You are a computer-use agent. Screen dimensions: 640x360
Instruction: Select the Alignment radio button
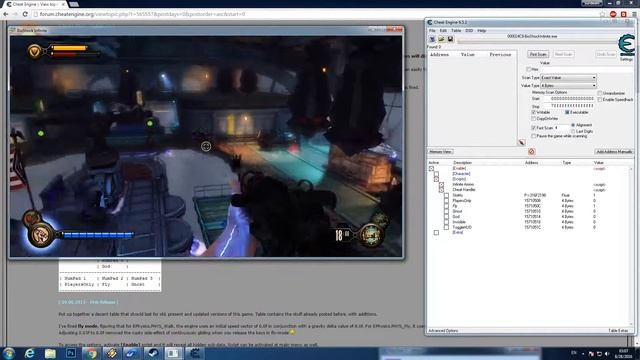click(x=573, y=125)
